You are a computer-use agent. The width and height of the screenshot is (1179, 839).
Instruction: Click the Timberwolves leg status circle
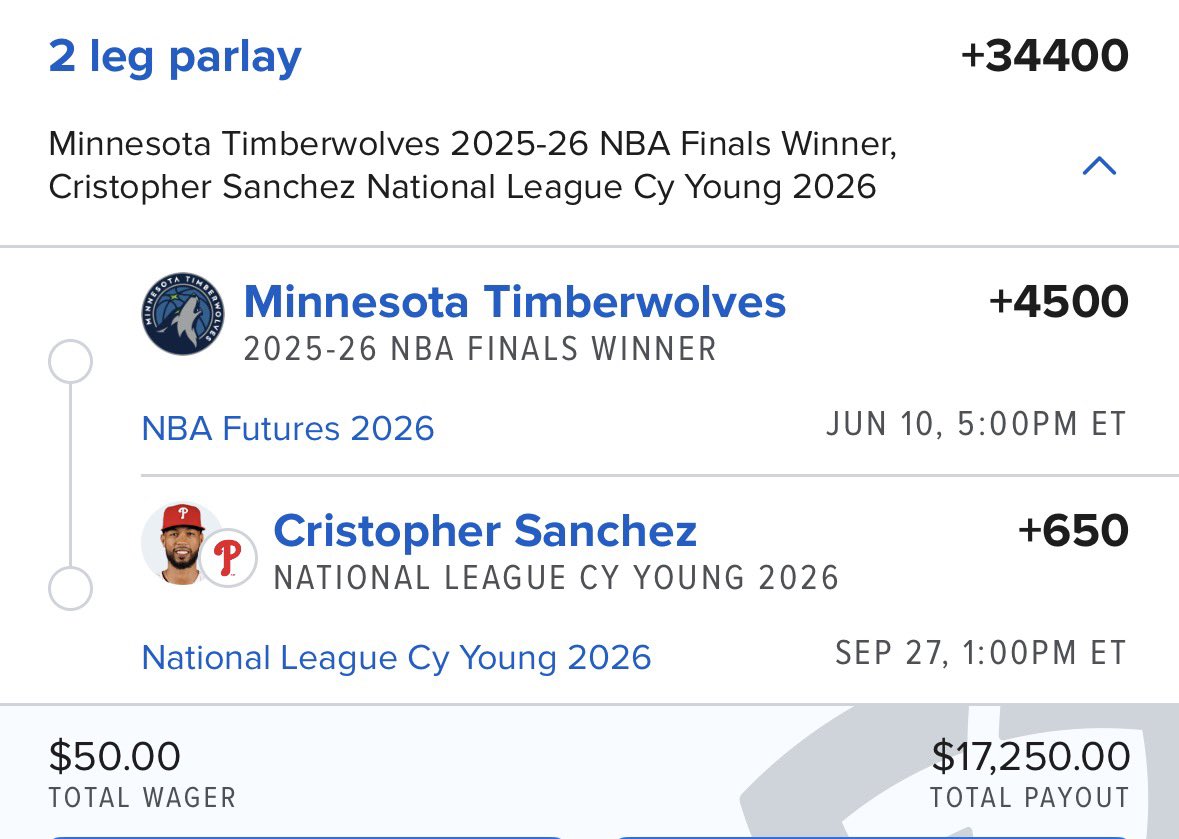point(70,362)
